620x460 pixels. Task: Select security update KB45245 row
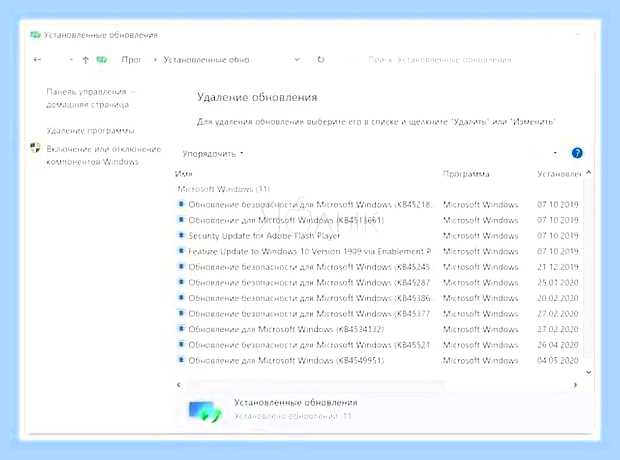coord(378,267)
